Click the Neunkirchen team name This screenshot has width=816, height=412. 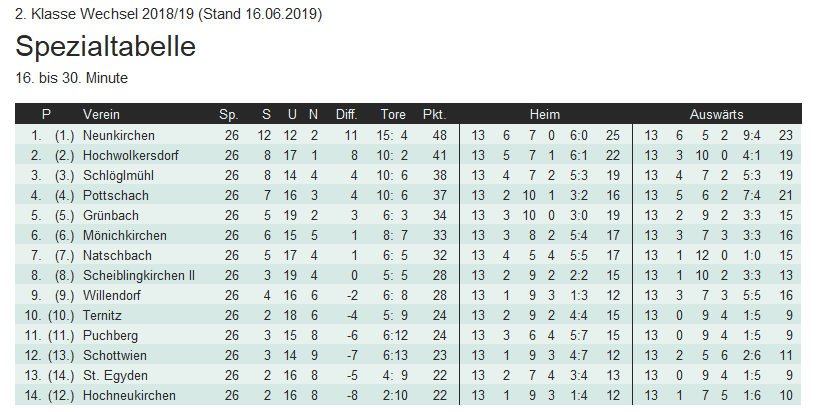click(x=119, y=135)
